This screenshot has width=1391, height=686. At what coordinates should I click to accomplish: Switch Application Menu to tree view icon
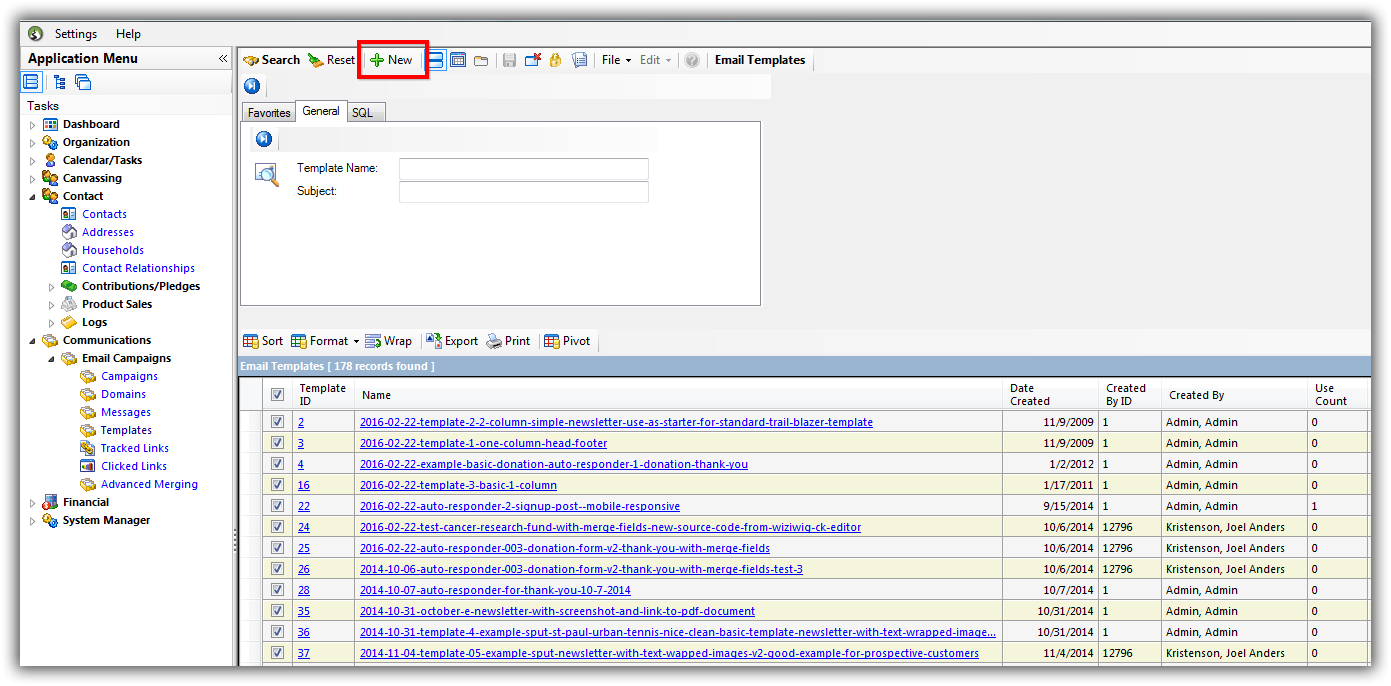click(x=59, y=82)
